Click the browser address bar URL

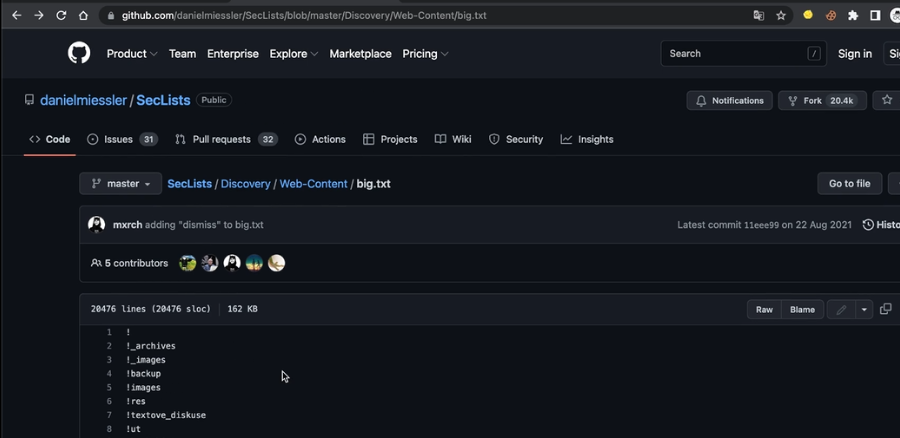click(304, 15)
